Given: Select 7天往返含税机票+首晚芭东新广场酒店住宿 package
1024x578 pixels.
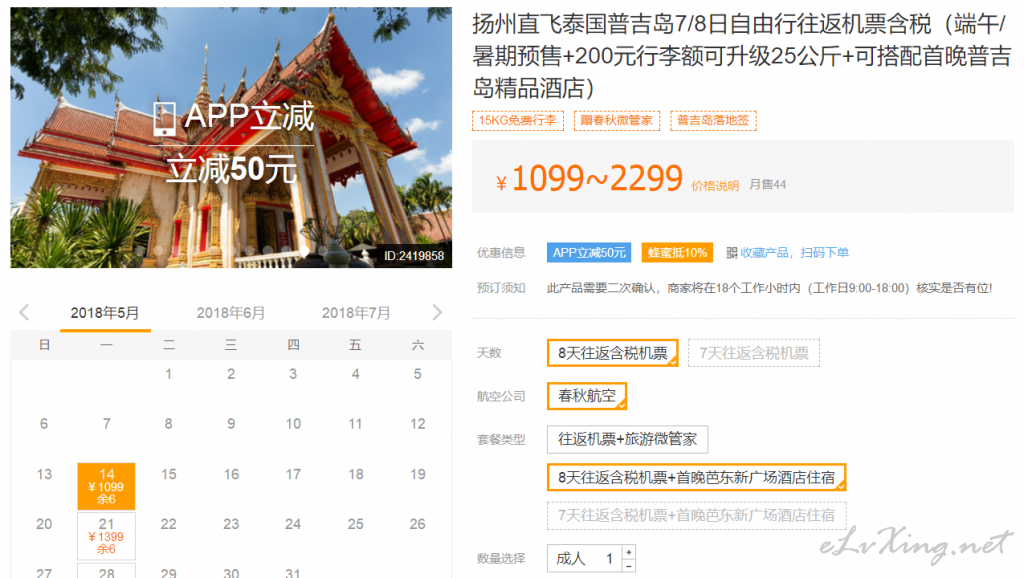Looking at the screenshot, I should click(x=696, y=515).
